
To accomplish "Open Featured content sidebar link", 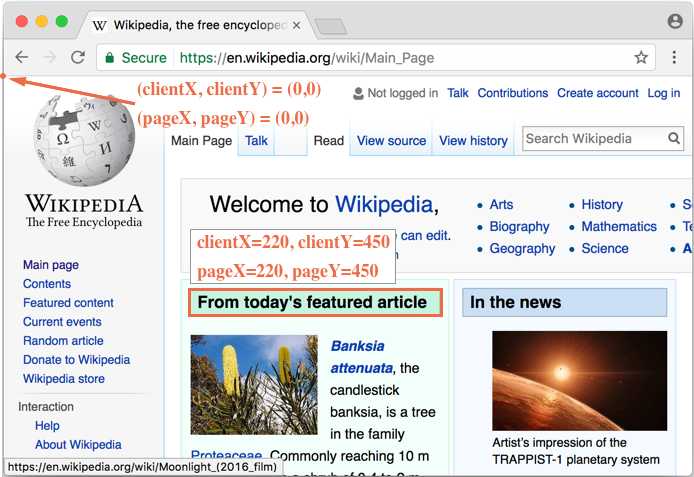I will [68, 303].
